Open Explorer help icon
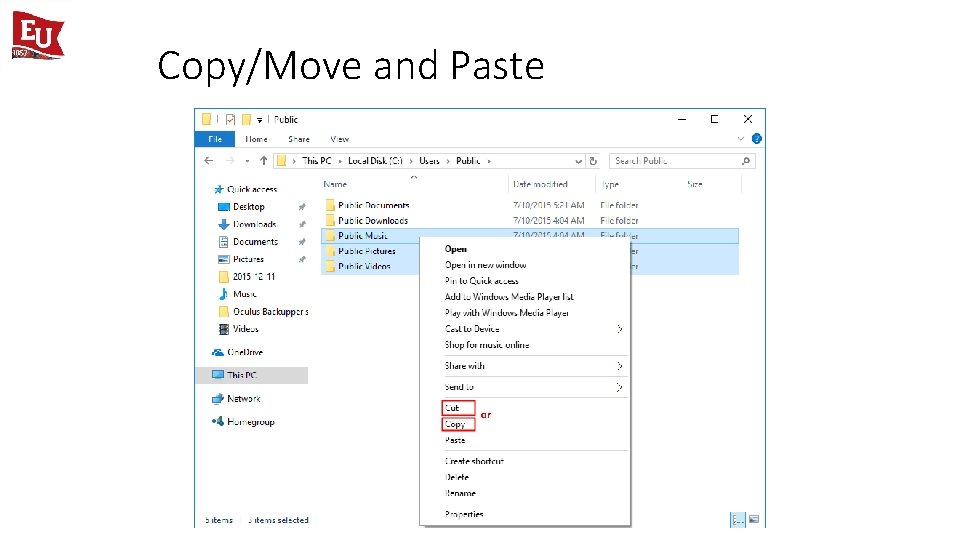960x540 pixels. pyautogui.click(x=757, y=138)
